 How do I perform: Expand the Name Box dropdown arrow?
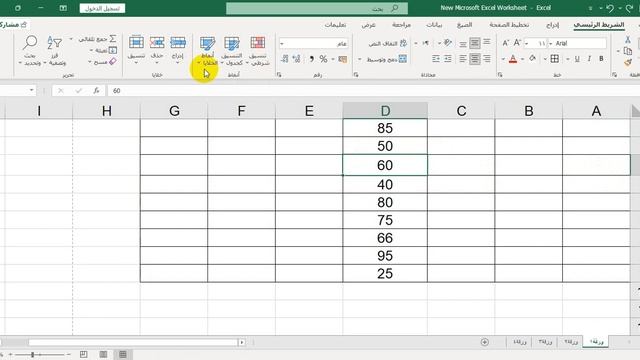click(x=31, y=90)
